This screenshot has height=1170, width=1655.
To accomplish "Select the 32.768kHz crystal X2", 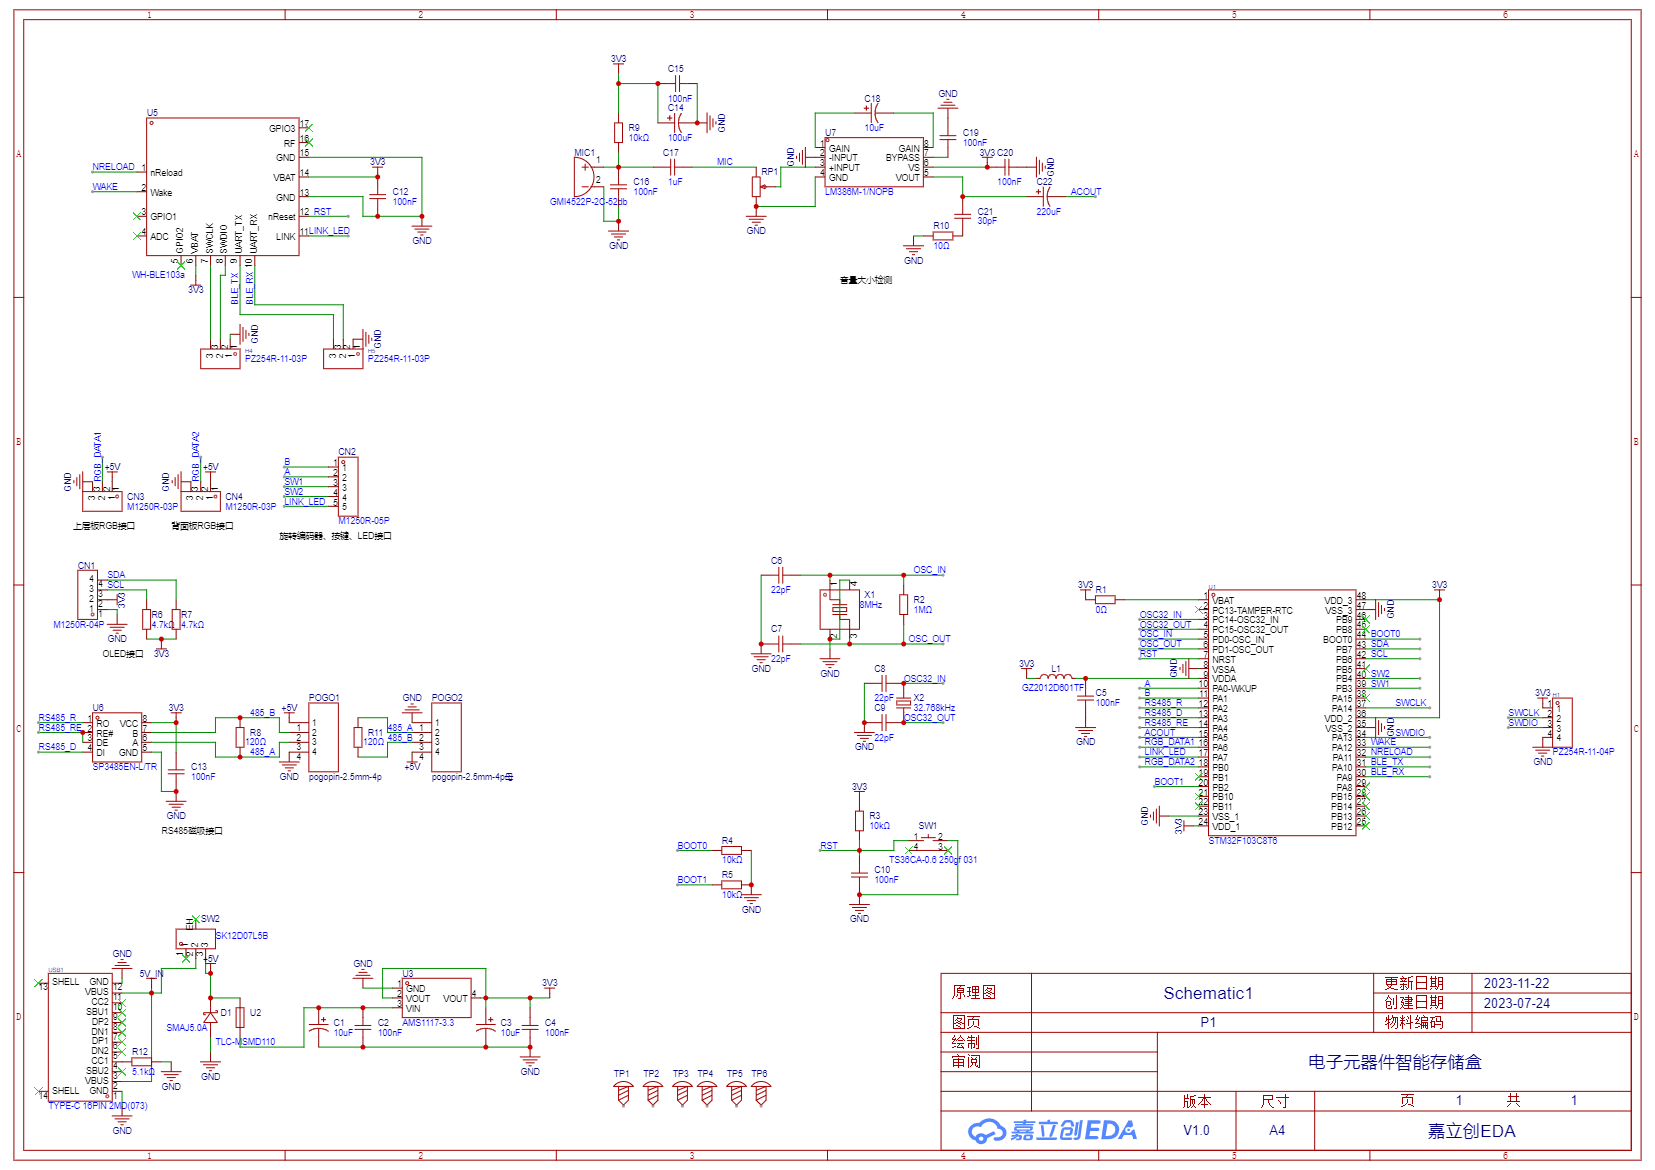I will [x=904, y=702].
